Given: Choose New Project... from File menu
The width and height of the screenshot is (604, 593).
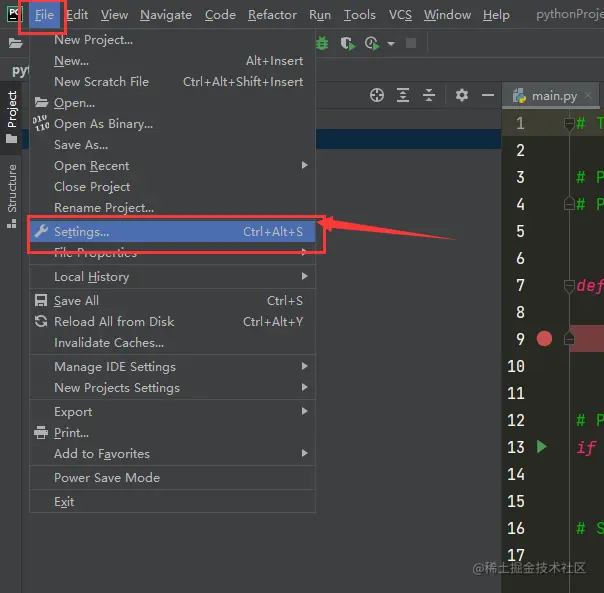Looking at the screenshot, I should click(173, 40).
